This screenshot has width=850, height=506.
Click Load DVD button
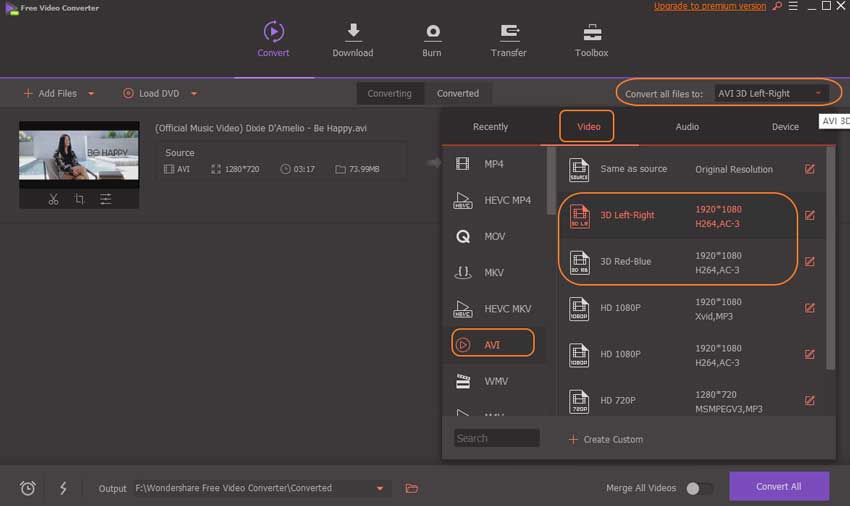click(x=151, y=93)
